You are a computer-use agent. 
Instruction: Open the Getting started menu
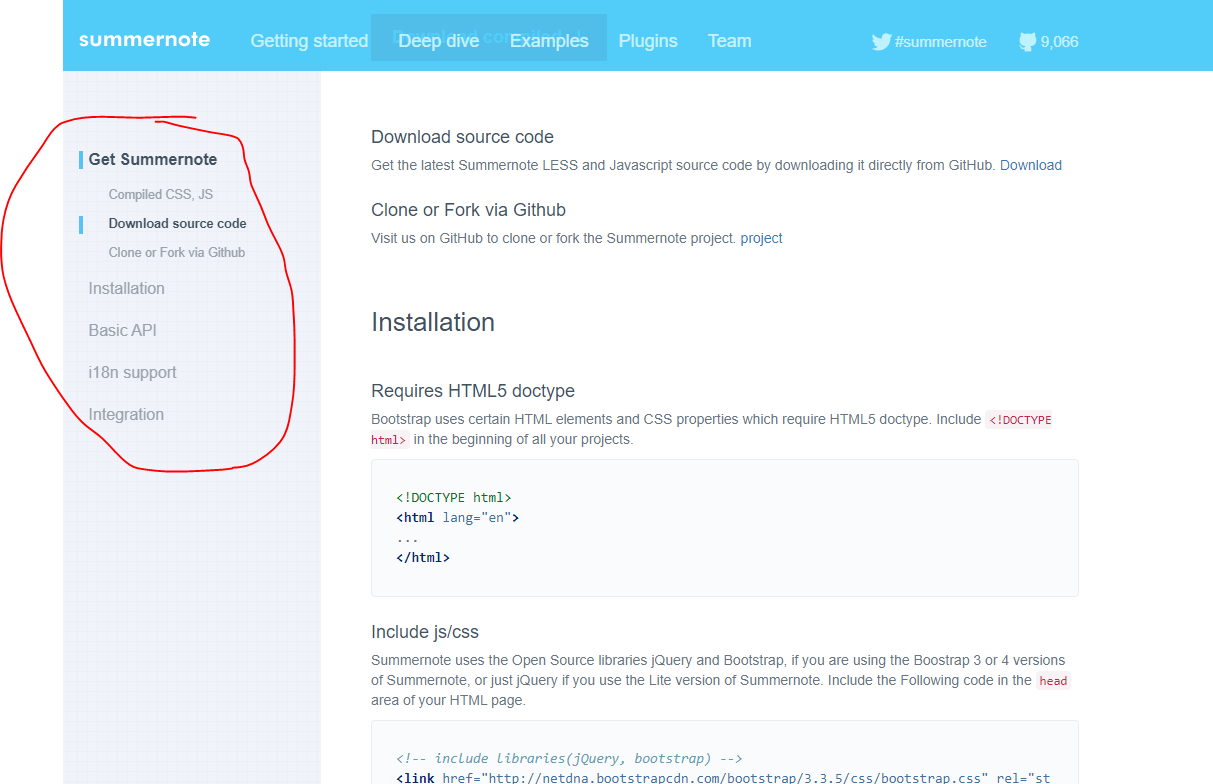click(x=309, y=41)
